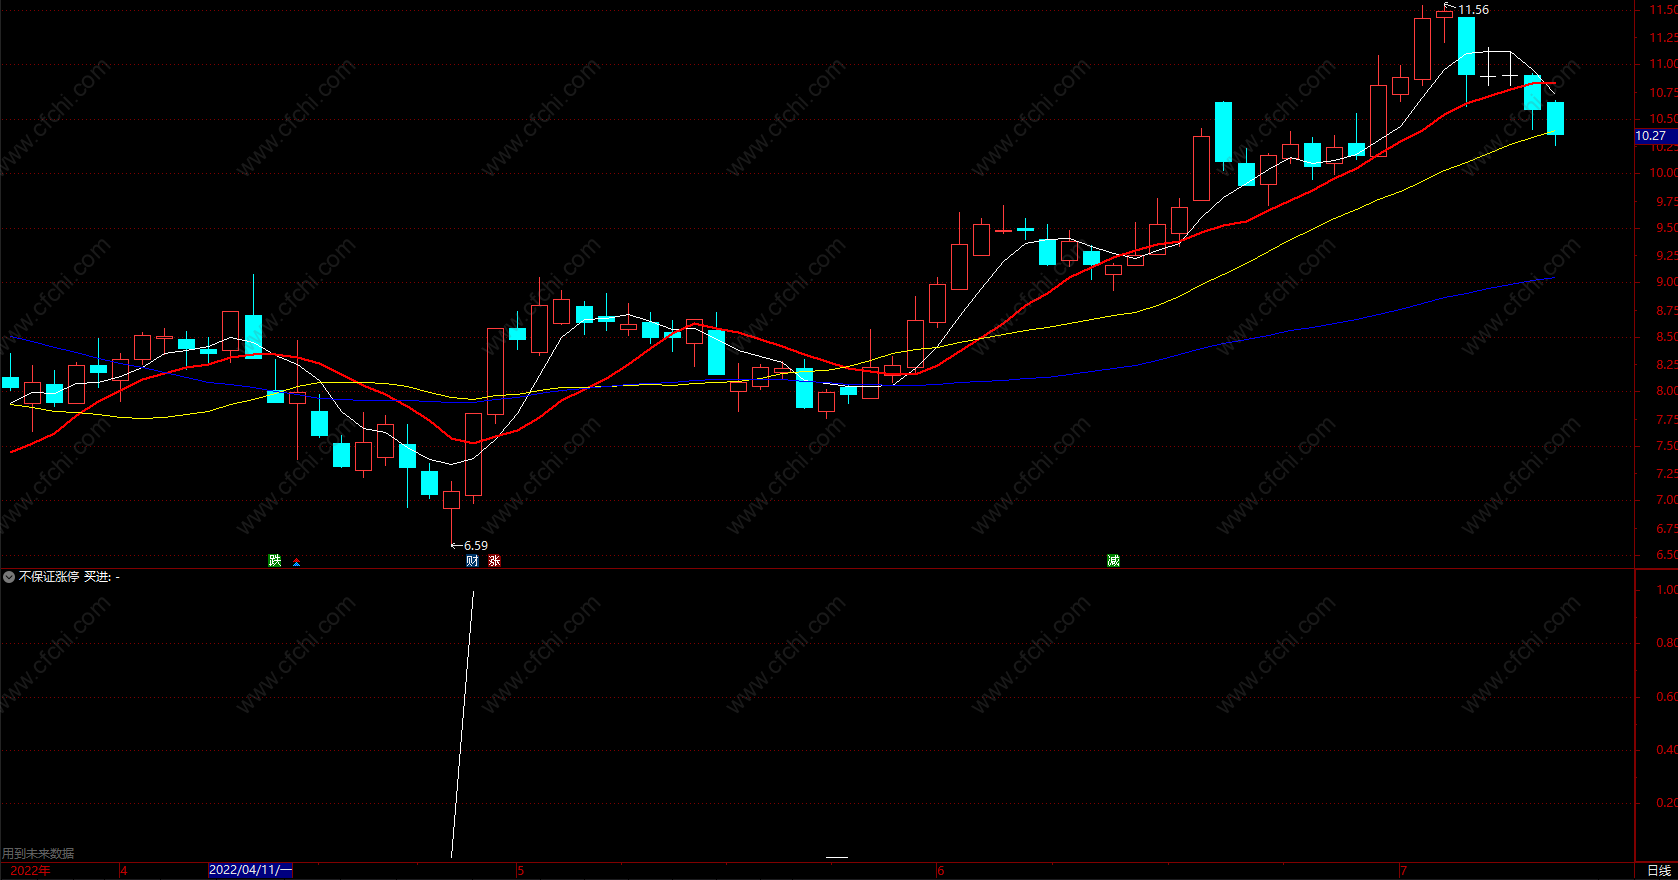
Task: Click the 6.59 low price label
Action: point(476,546)
